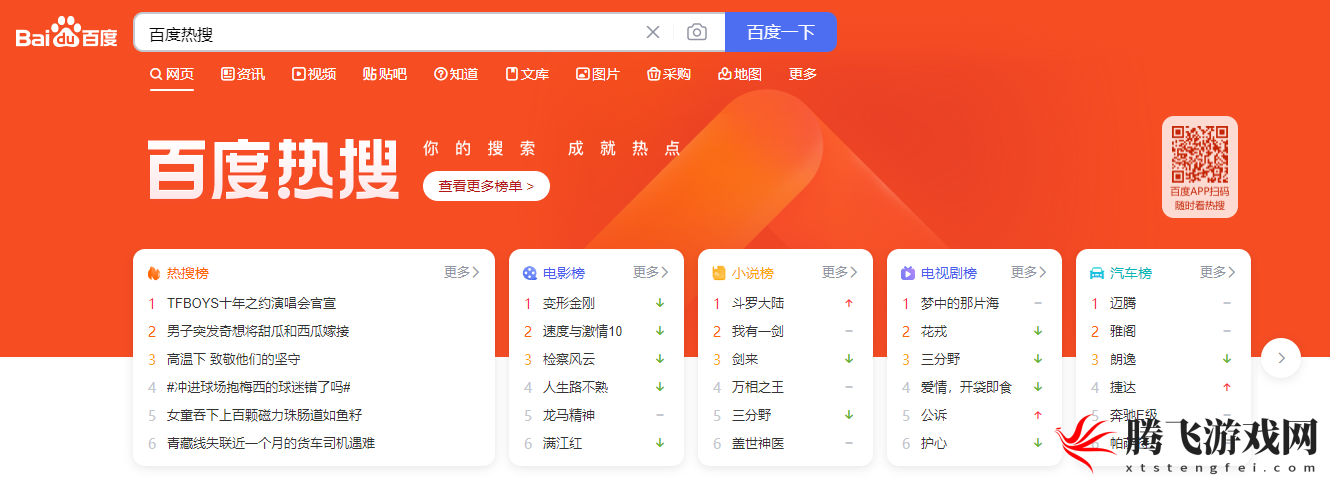Open 女童吞下上百颗磁力珠肠道如鱼籽 item
The image size is (1330, 481).
tap(265, 415)
